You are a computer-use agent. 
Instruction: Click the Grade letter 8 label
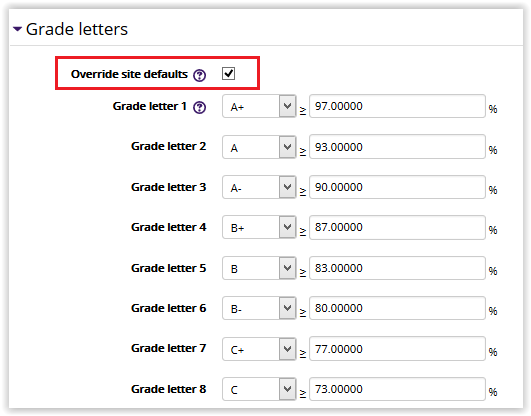(x=169, y=389)
